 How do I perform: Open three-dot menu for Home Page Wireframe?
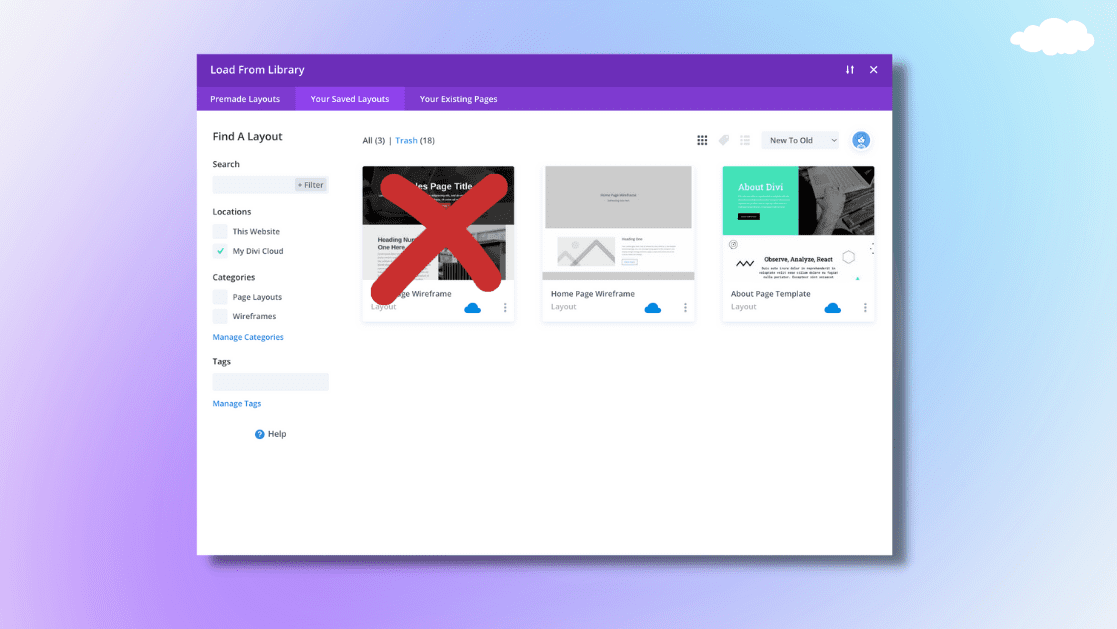point(685,308)
